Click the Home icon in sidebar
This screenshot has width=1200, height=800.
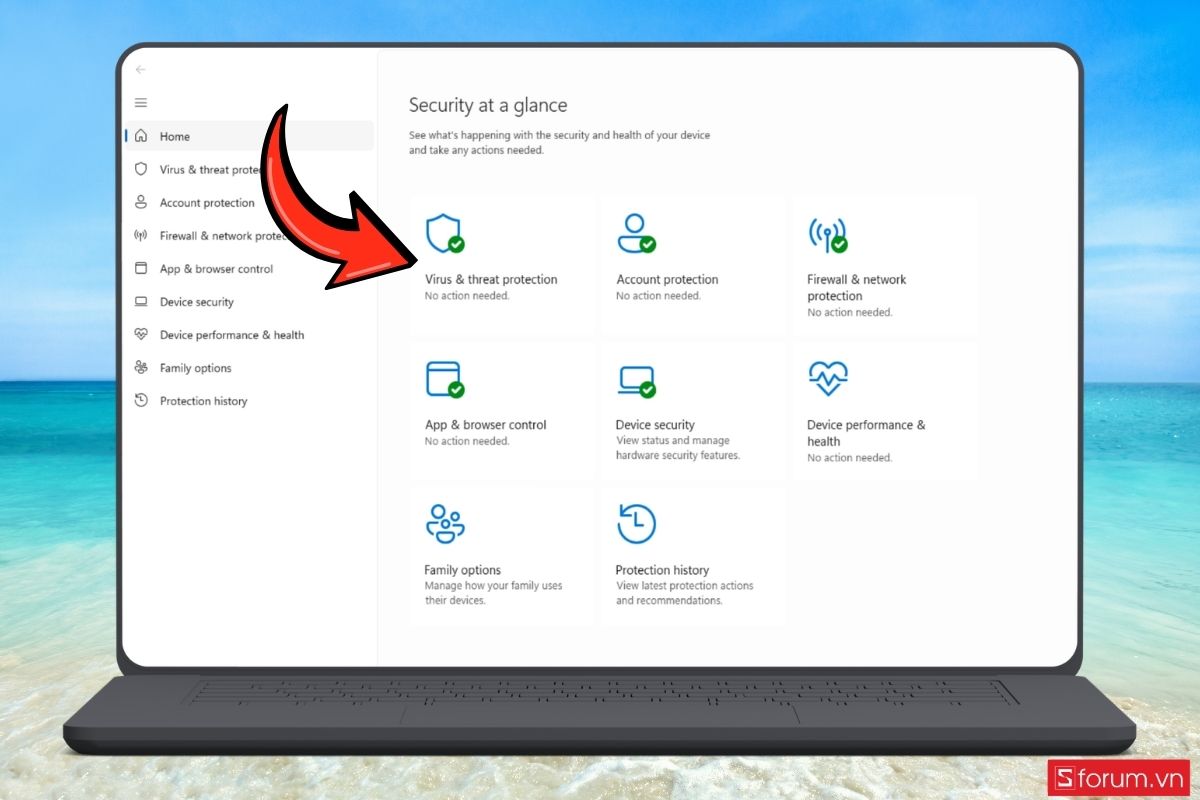click(x=141, y=136)
